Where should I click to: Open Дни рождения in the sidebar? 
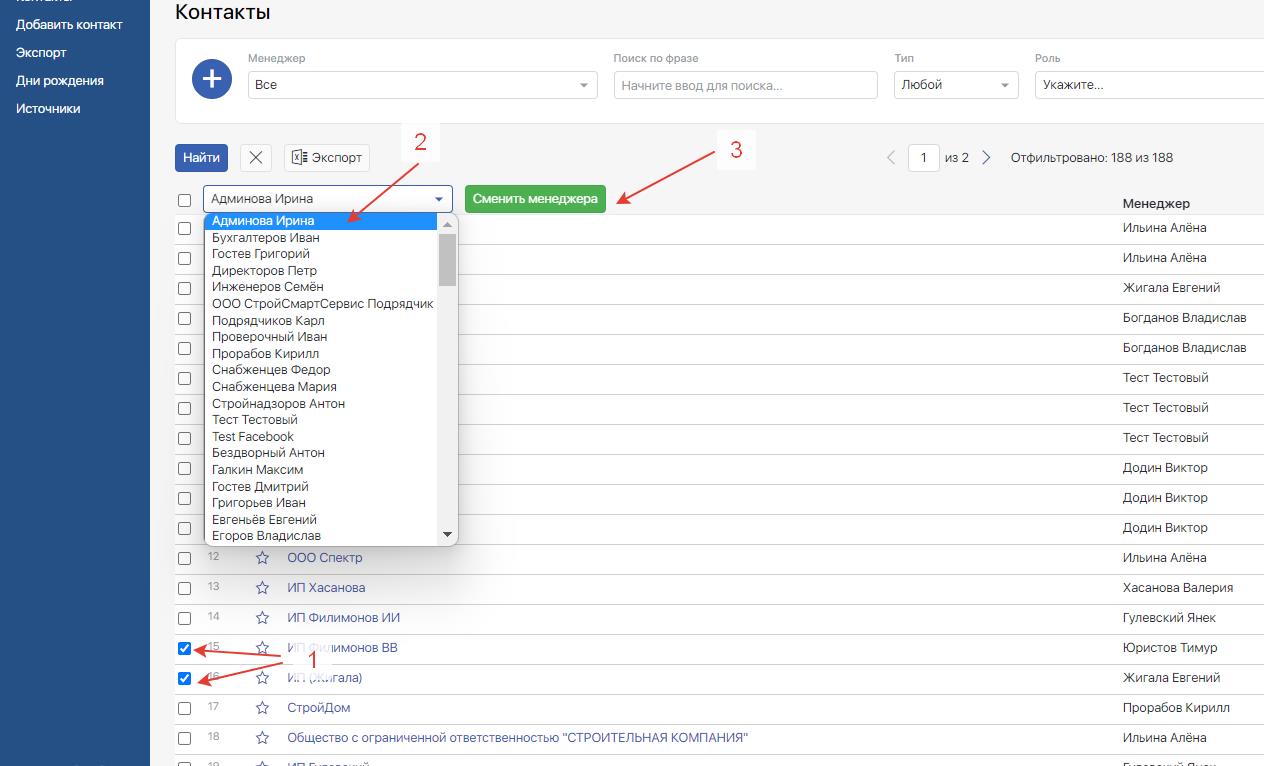point(60,81)
